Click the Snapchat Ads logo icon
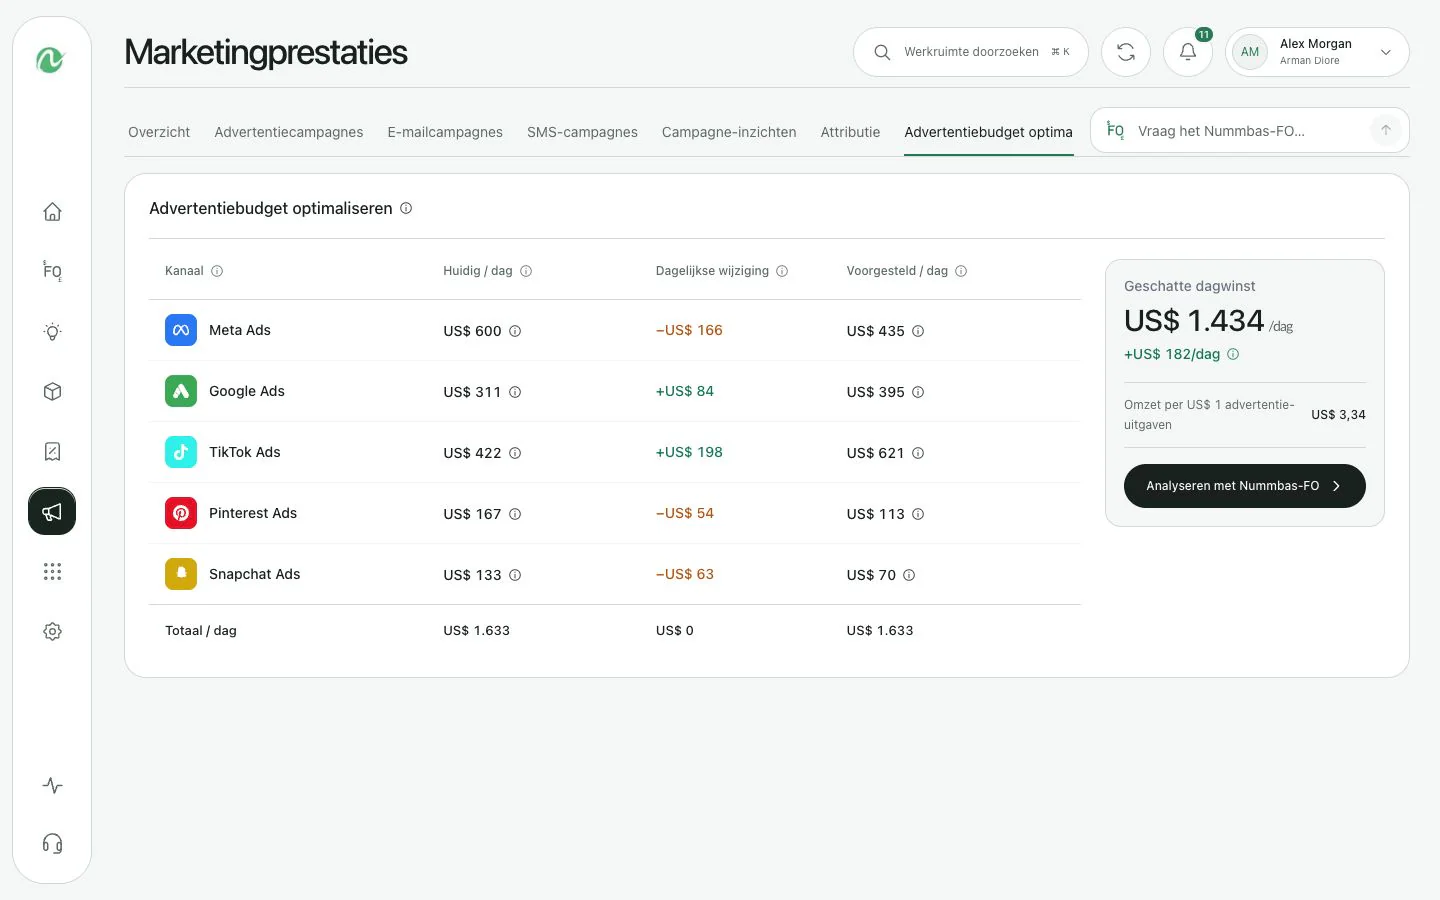The height and width of the screenshot is (900, 1440). pyautogui.click(x=181, y=574)
